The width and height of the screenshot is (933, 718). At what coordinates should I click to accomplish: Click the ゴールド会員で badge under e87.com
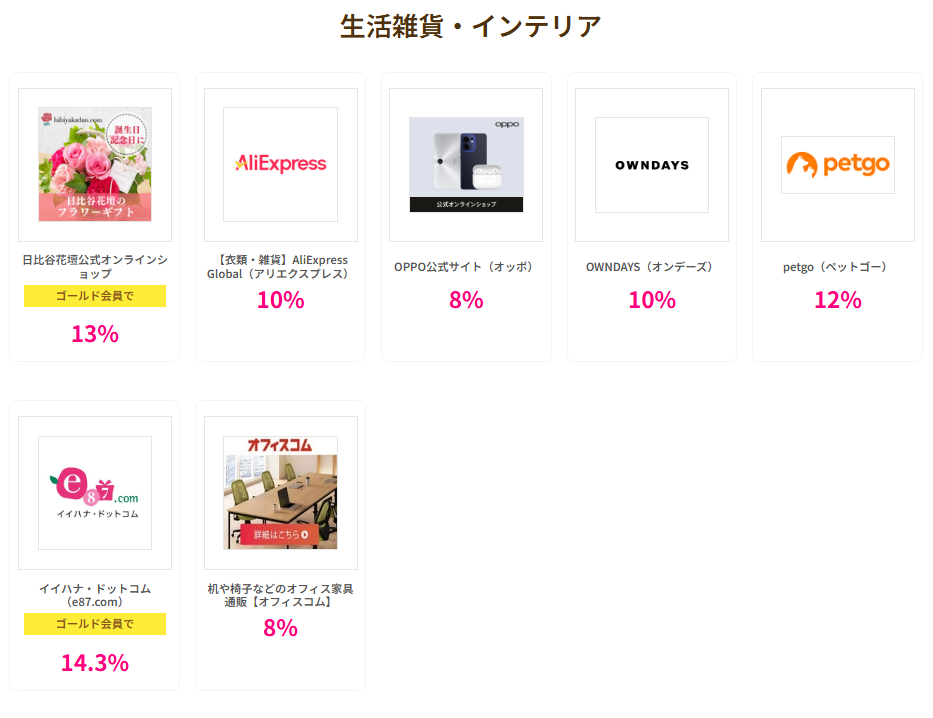coord(95,624)
